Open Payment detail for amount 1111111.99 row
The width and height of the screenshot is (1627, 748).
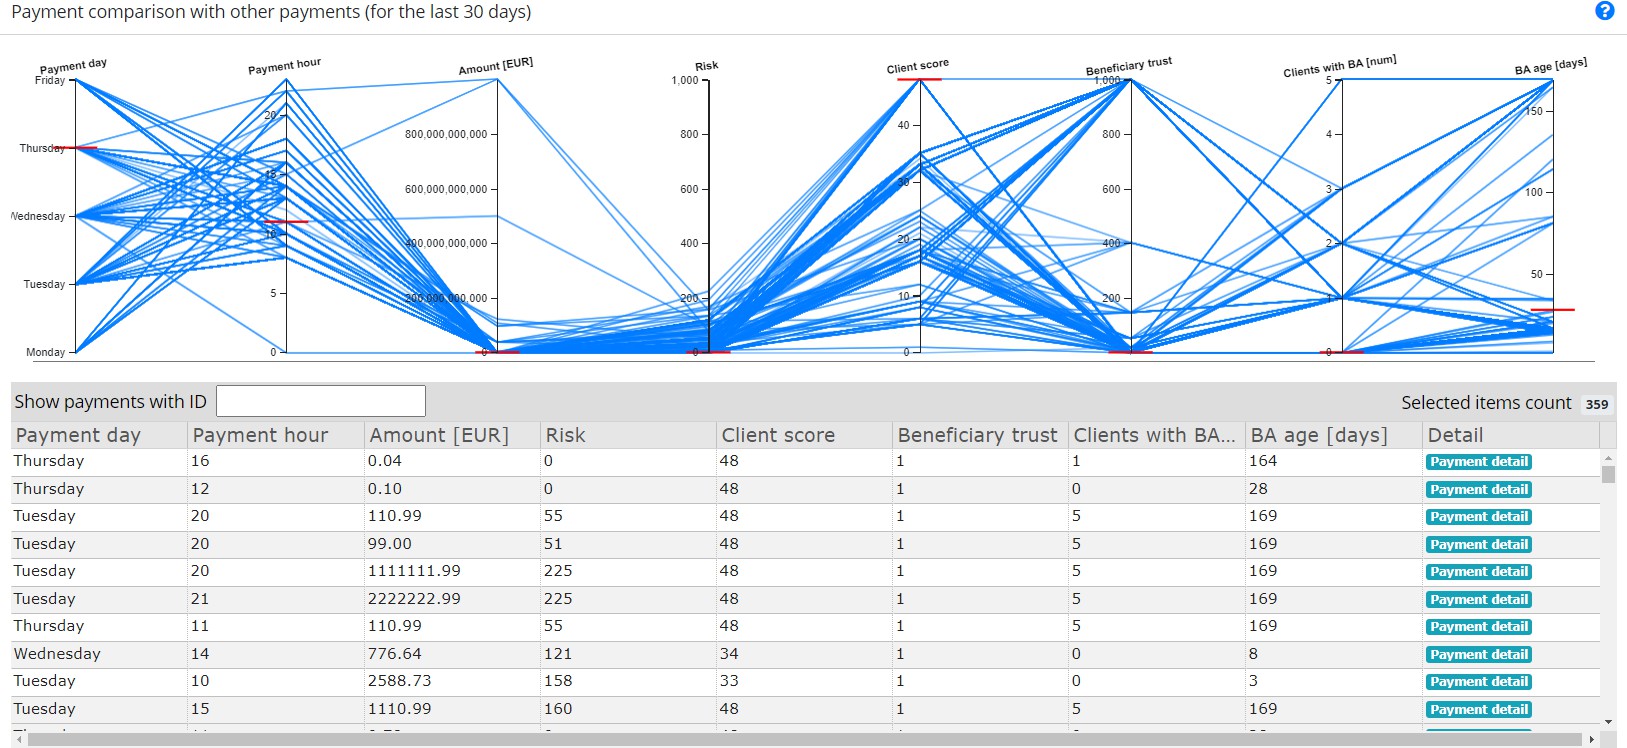click(1479, 572)
